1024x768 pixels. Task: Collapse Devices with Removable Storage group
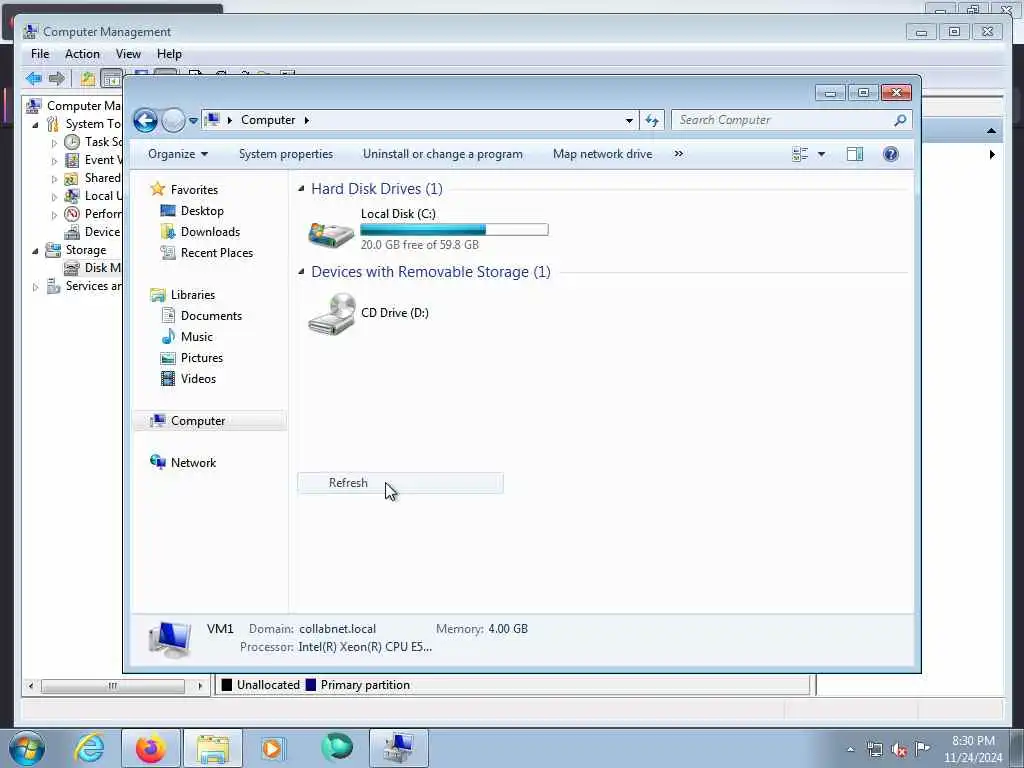pos(301,272)
